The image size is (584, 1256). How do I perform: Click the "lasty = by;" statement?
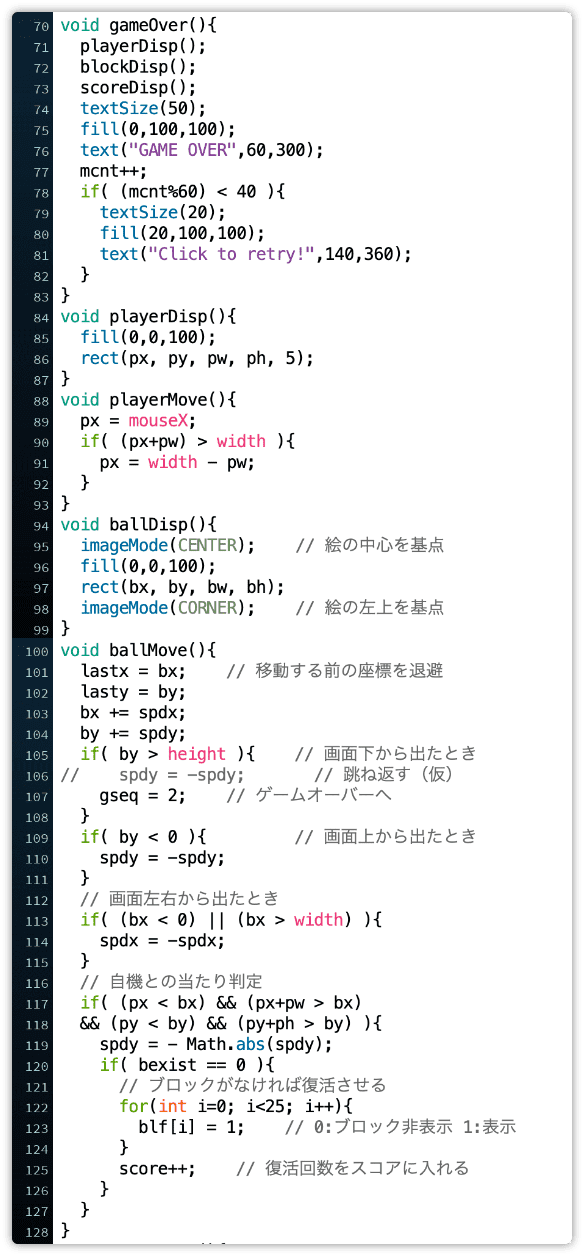click(134, 691)
